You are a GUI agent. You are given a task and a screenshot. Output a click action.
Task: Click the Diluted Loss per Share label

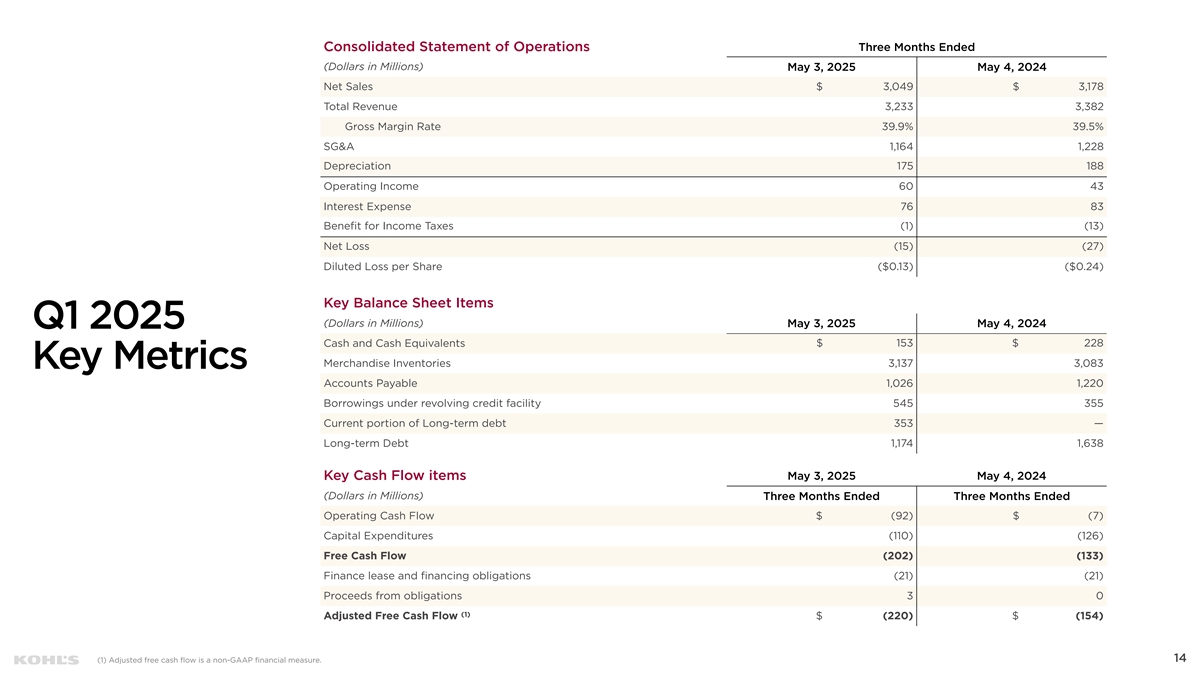coord(382,267)
